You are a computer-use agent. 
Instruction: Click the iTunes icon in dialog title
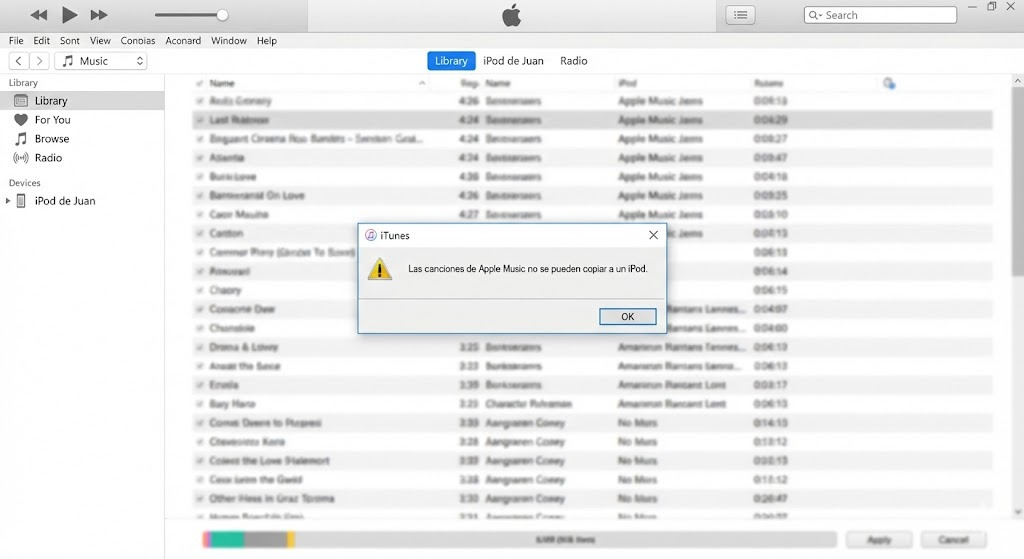coord(370,235)
